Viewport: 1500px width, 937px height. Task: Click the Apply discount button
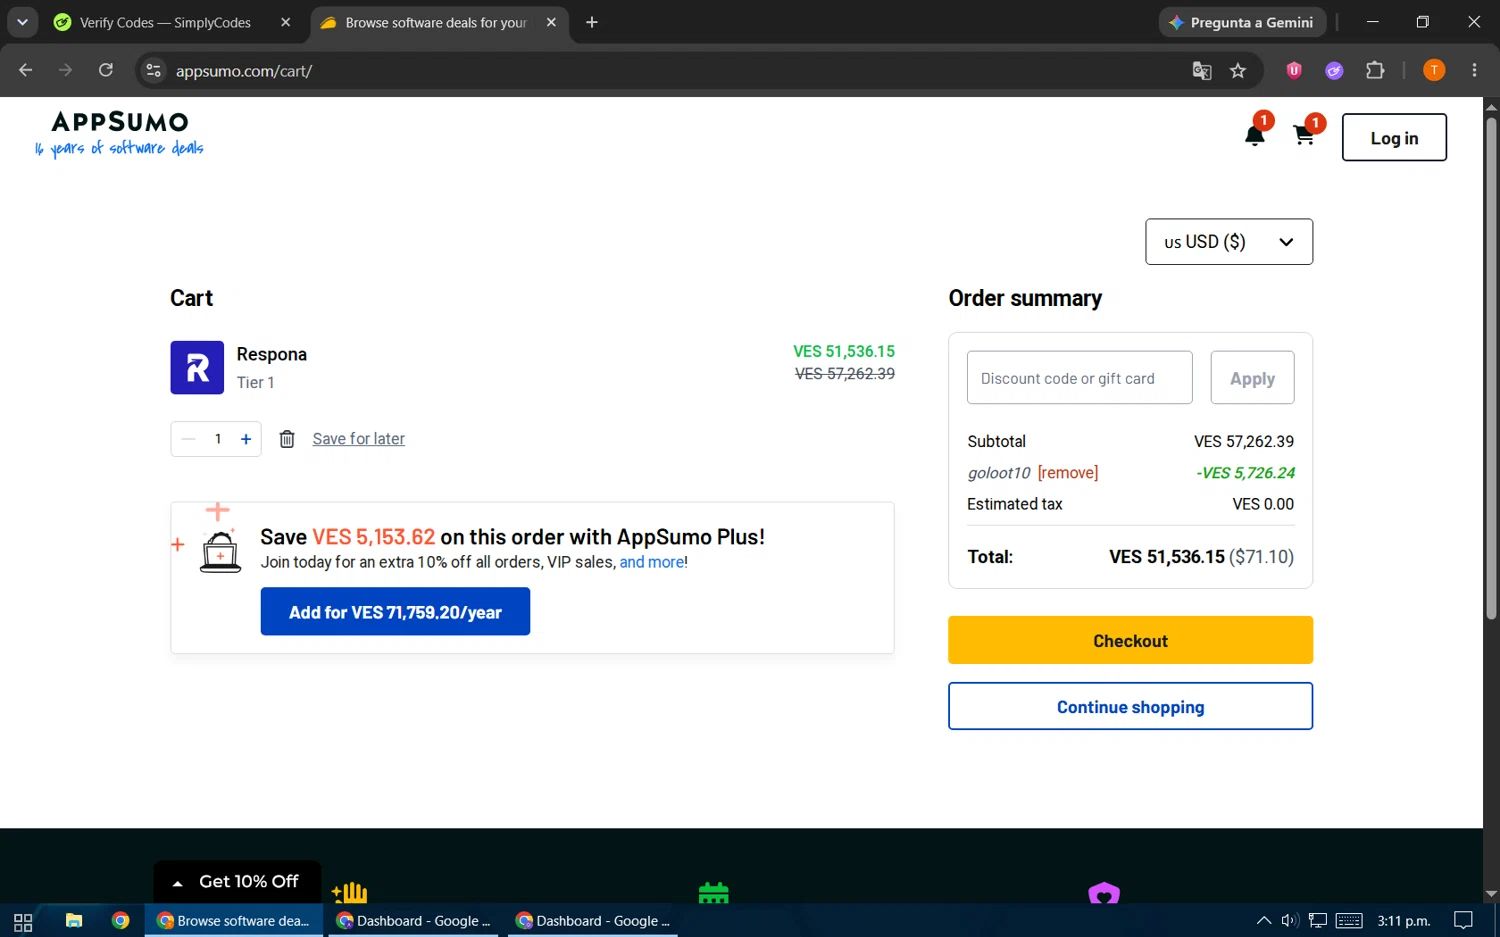pyautogui.click(x=1252, y=378)
